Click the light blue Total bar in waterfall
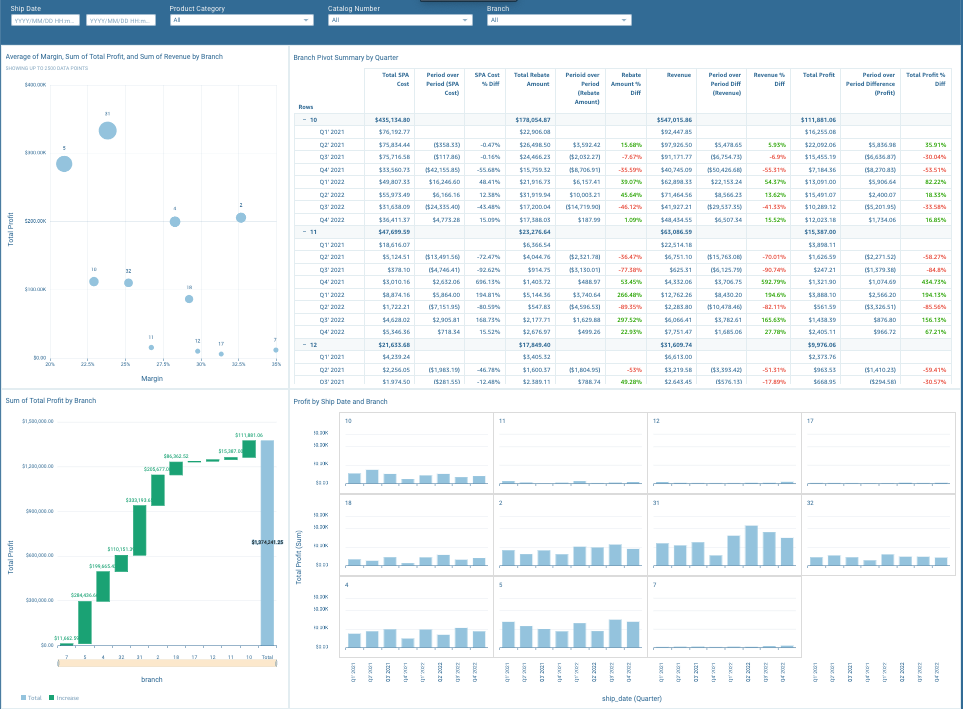The image size is (963, 709). (x=267, y=543)
